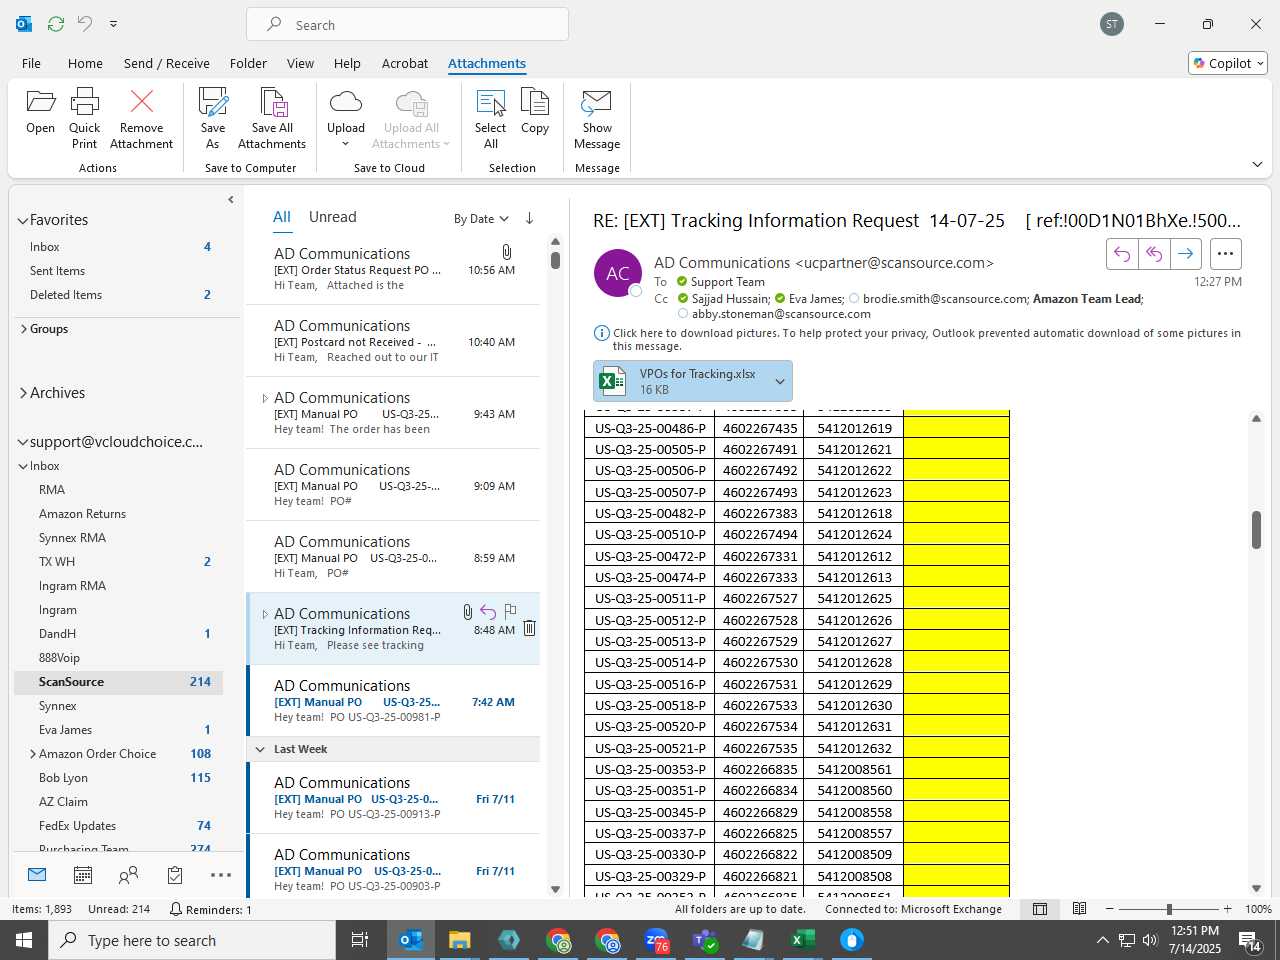Click in the Search box

tap(408, 24)
